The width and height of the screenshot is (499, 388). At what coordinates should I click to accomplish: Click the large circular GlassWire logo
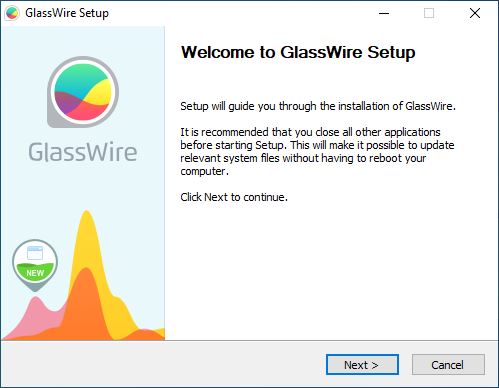[x=83, y=92]
